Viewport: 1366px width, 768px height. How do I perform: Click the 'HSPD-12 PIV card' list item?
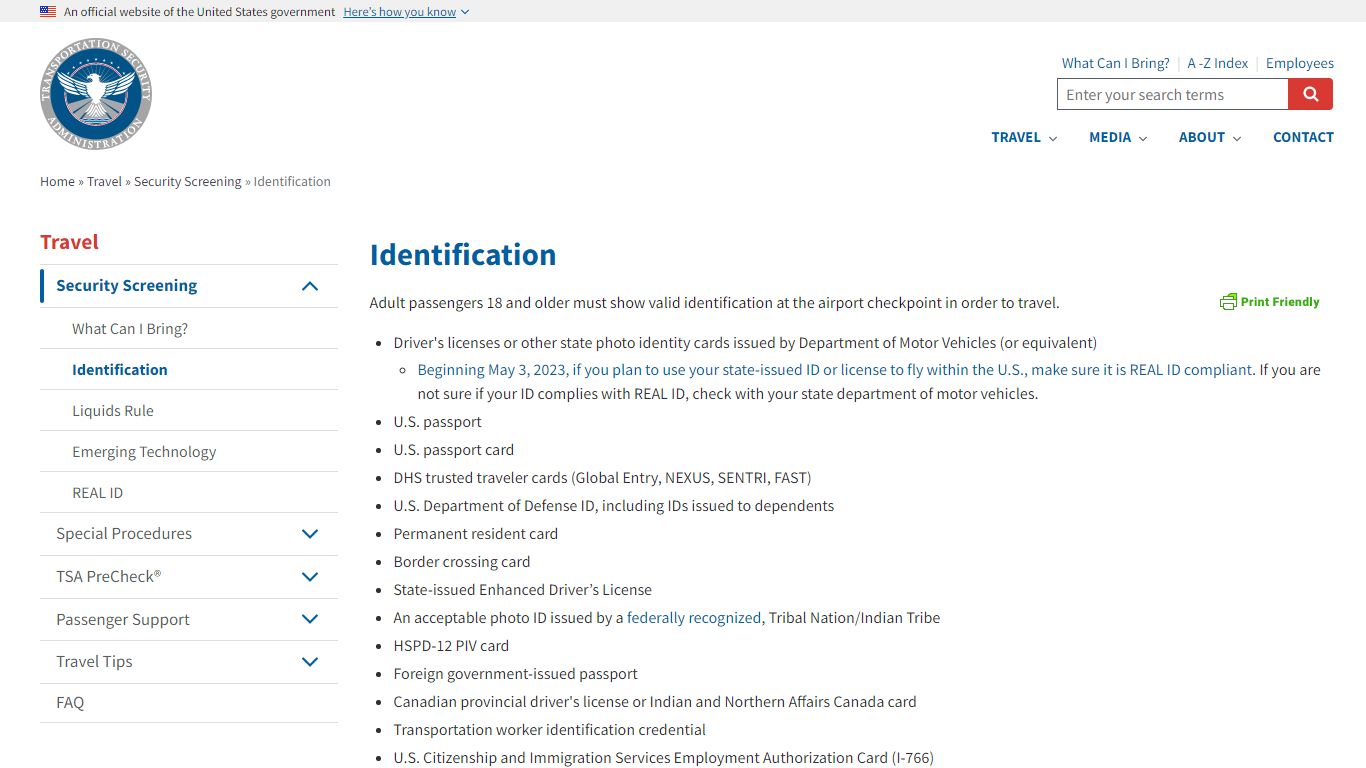click(x=451, y=646)
